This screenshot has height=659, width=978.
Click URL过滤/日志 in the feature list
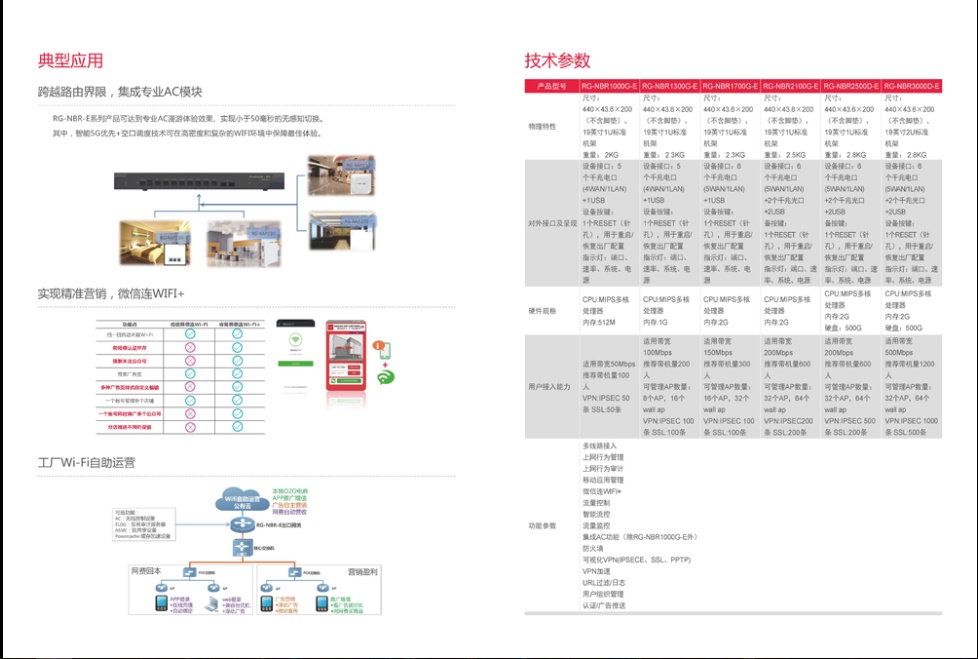[x=604, y=582]
